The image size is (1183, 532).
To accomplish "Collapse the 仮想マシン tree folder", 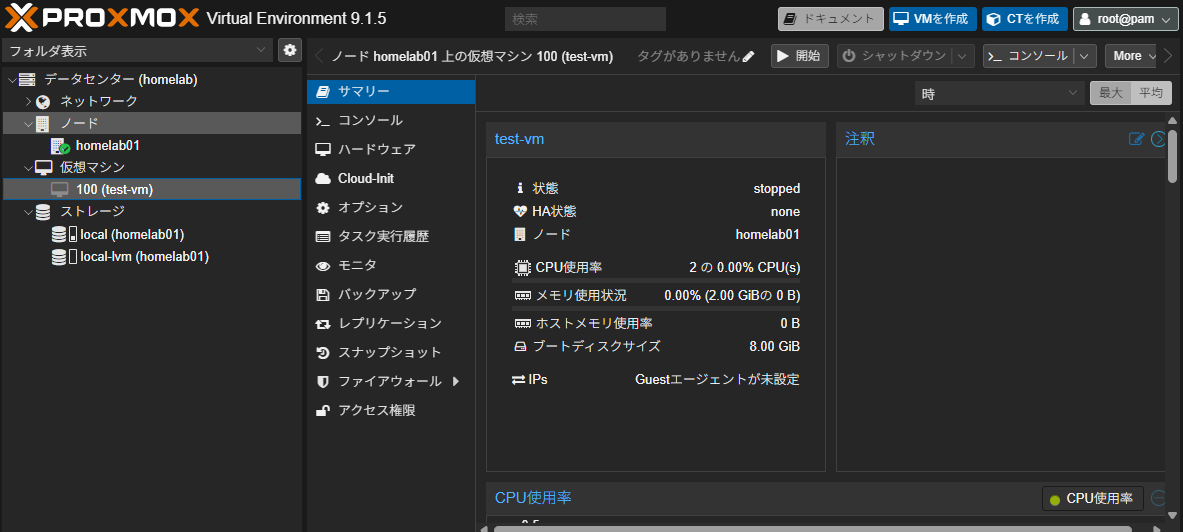I will click(x=29, y=168).
